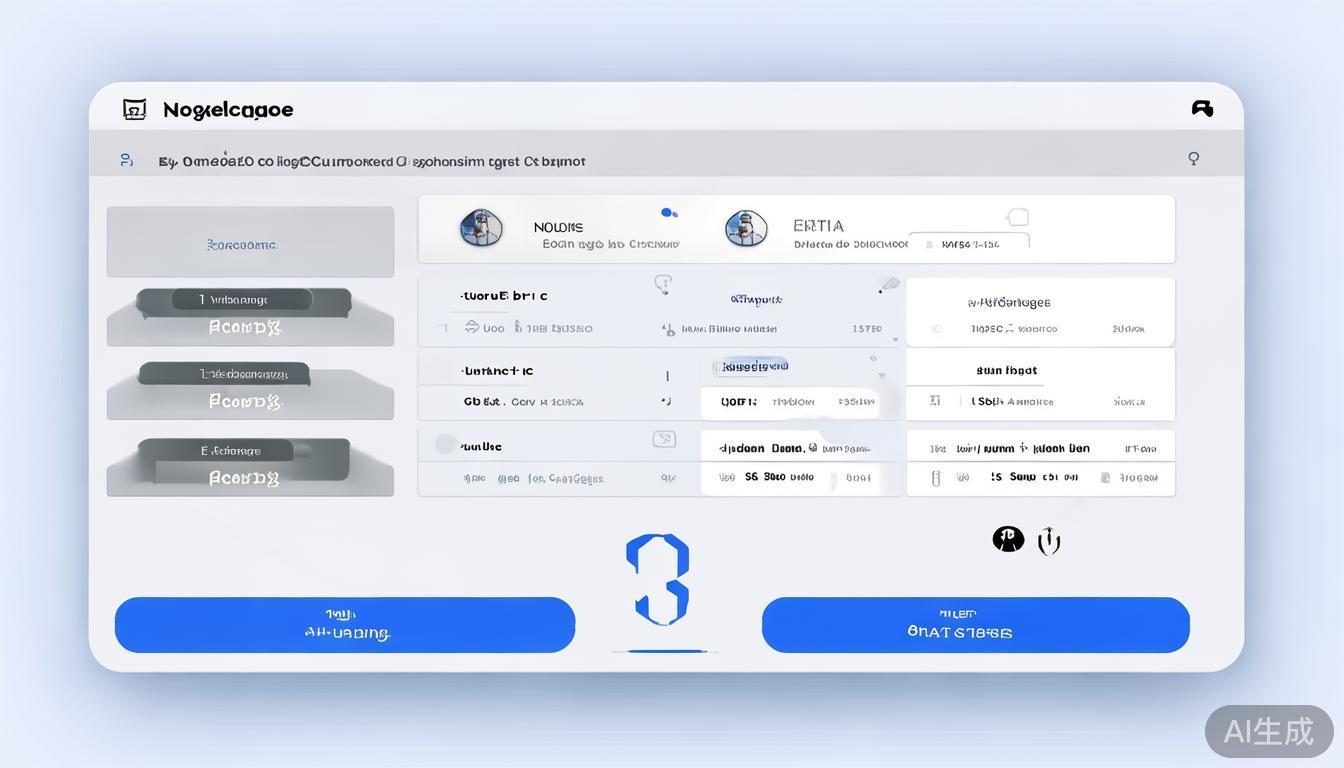1344x768 pixels.
Task: Click the large blue number 3 logo
Action: 659,580
